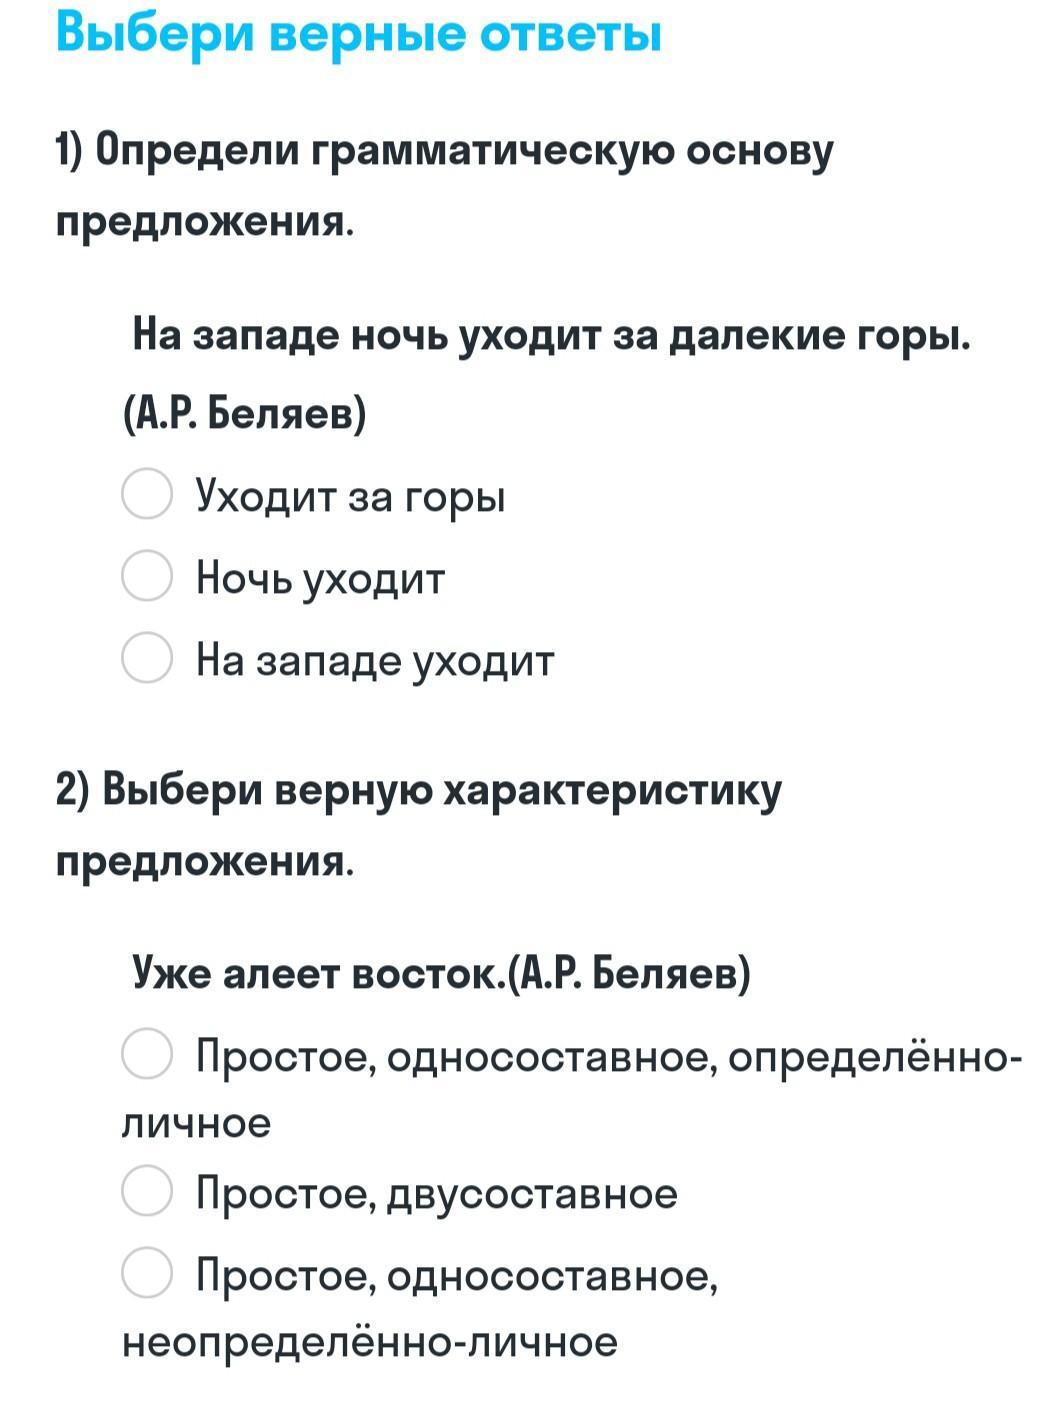Click question 1 heading 'Определи грамматическую основу'

(445, 151)
